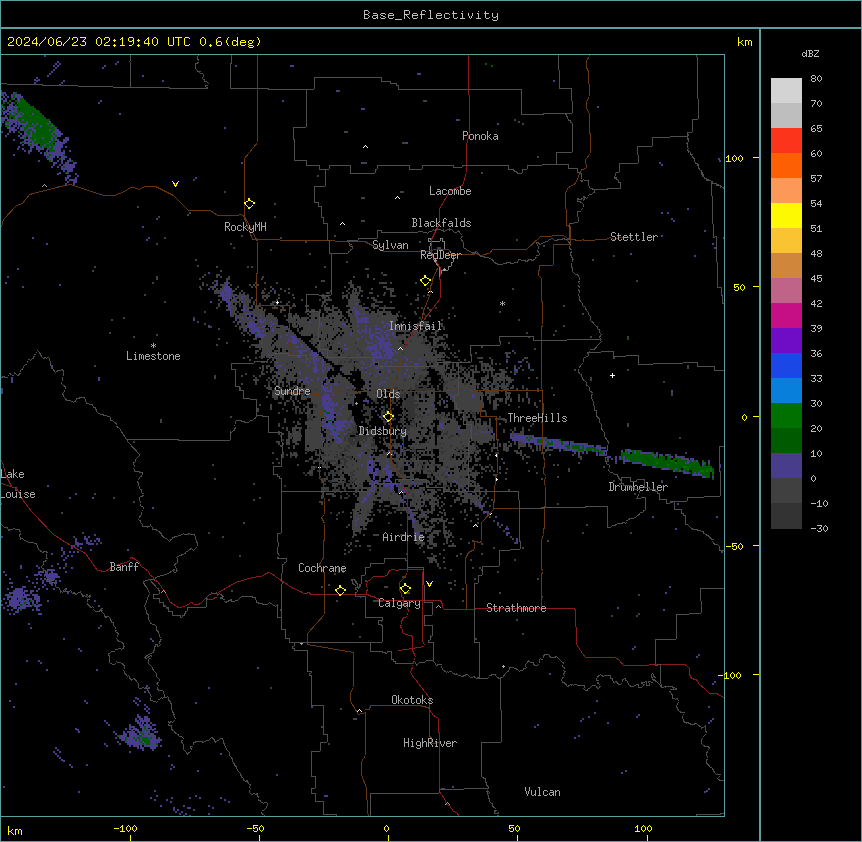Click the ThreeHills label
Image resolution: width=862 pixels, height=842 pixels.
point(537,418)
